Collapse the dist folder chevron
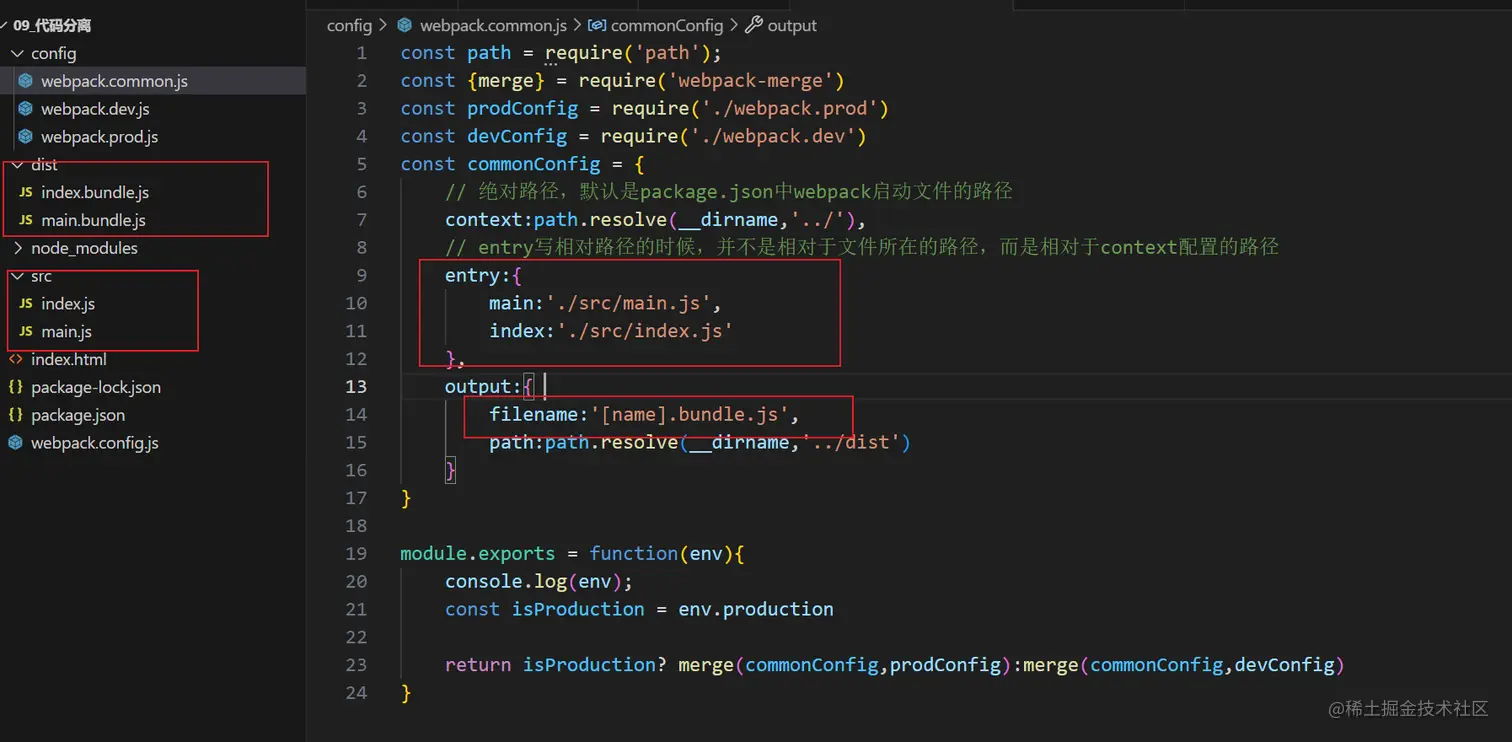 tap(18, 165)
